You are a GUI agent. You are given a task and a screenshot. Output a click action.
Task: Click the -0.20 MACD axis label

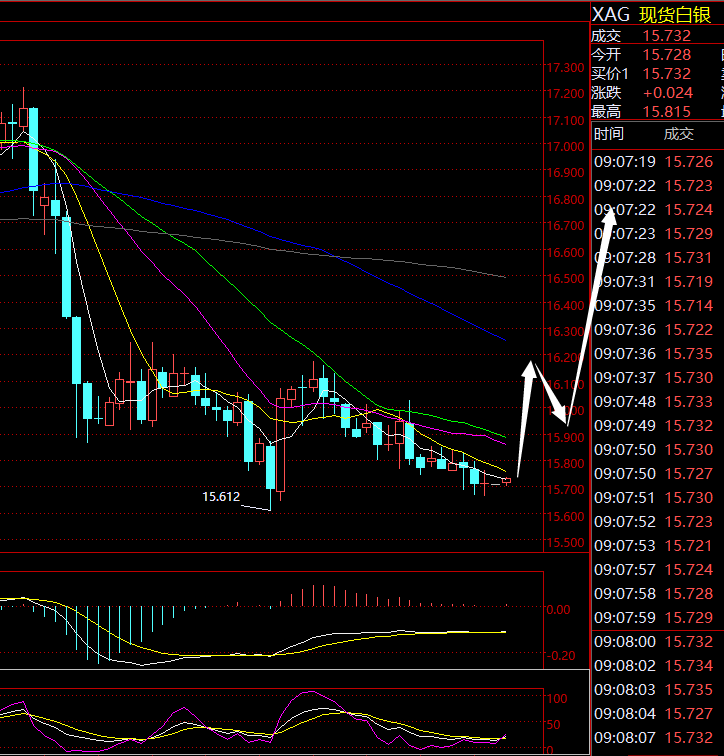tap(561, 656)
